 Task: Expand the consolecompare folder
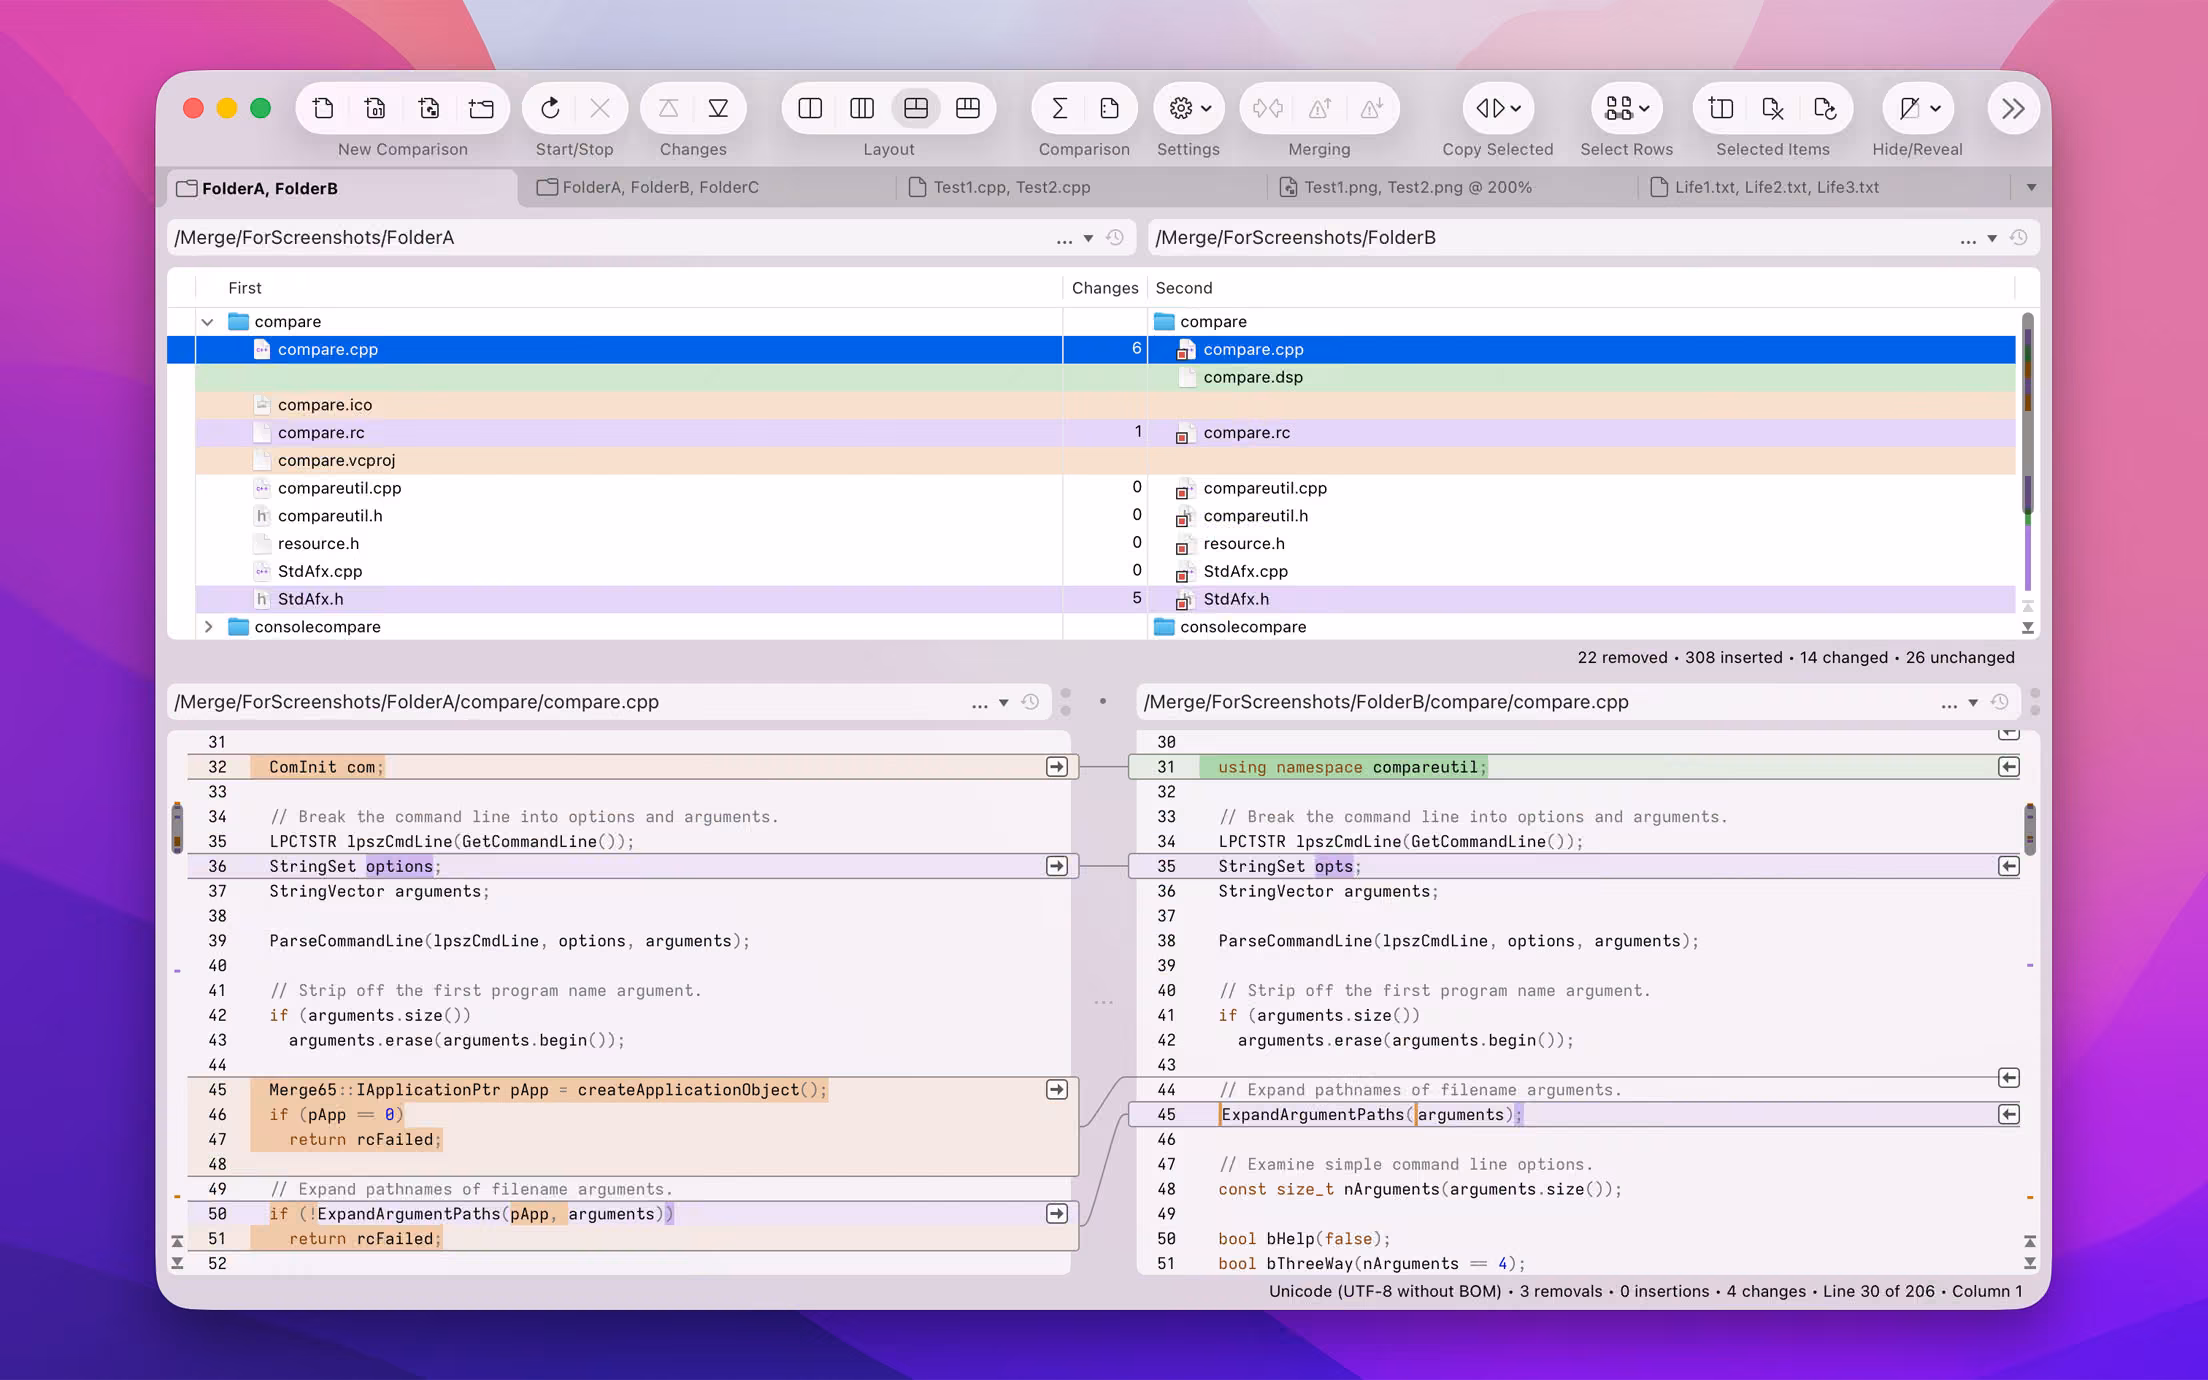[x=207, y=627]
